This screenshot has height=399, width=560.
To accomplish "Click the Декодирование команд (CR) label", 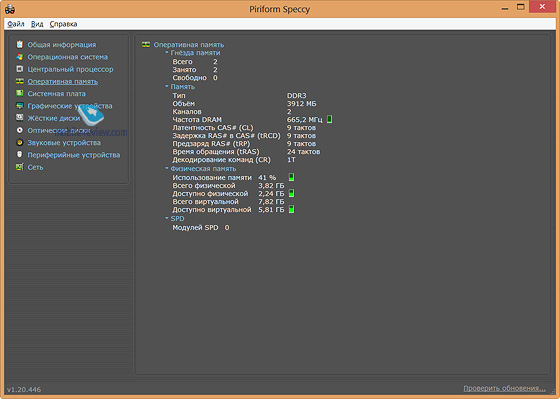I will tap(221, 160).
